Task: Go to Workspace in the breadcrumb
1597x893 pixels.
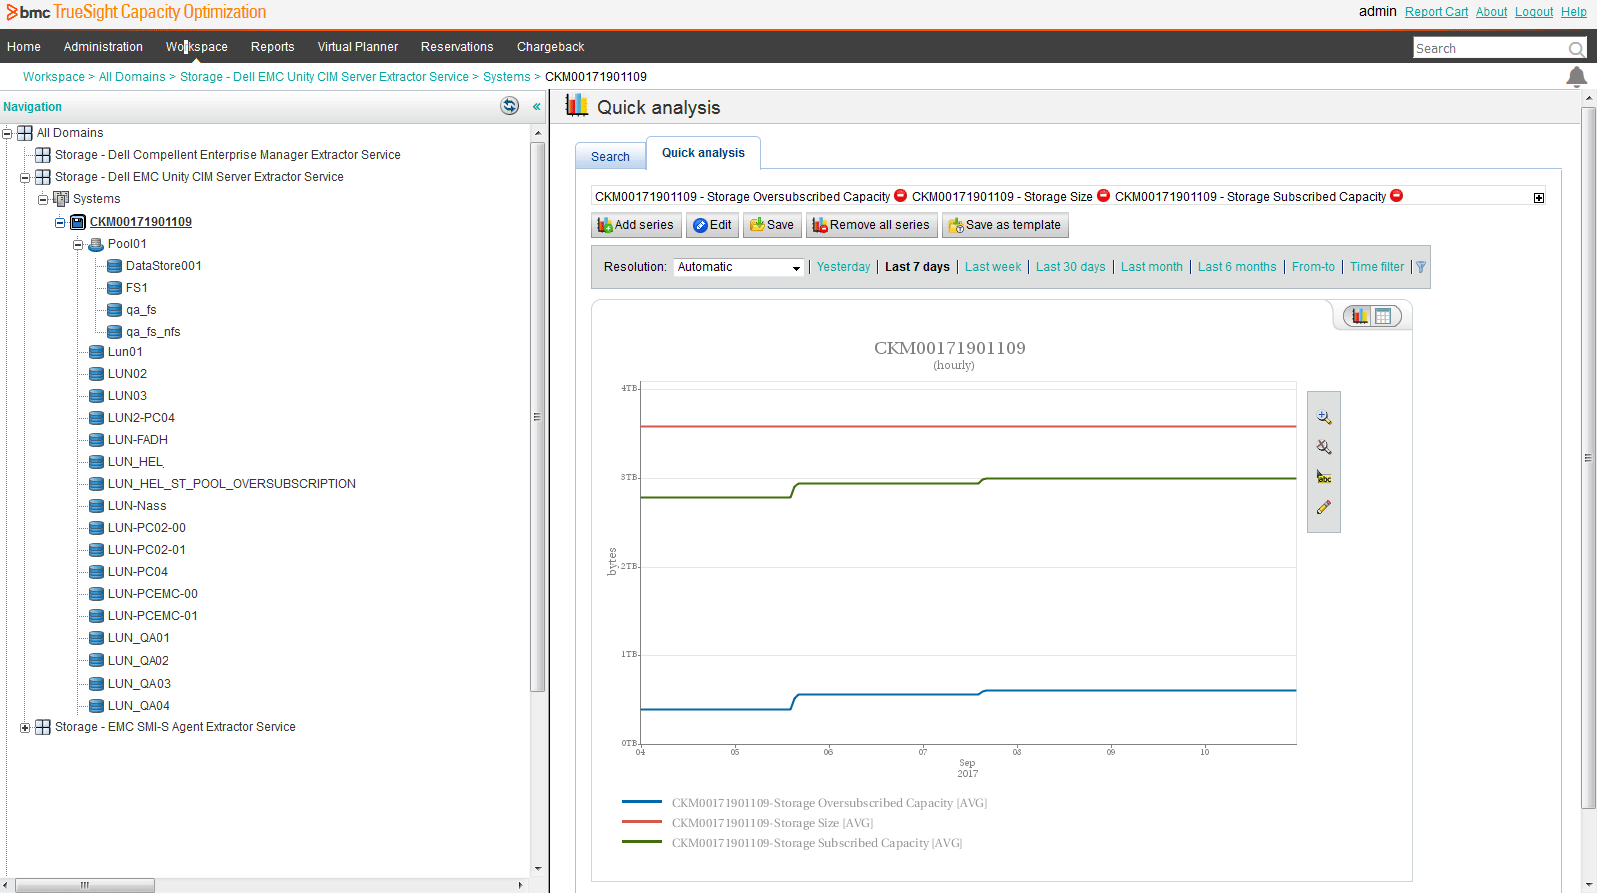Action: pos(54,77)
